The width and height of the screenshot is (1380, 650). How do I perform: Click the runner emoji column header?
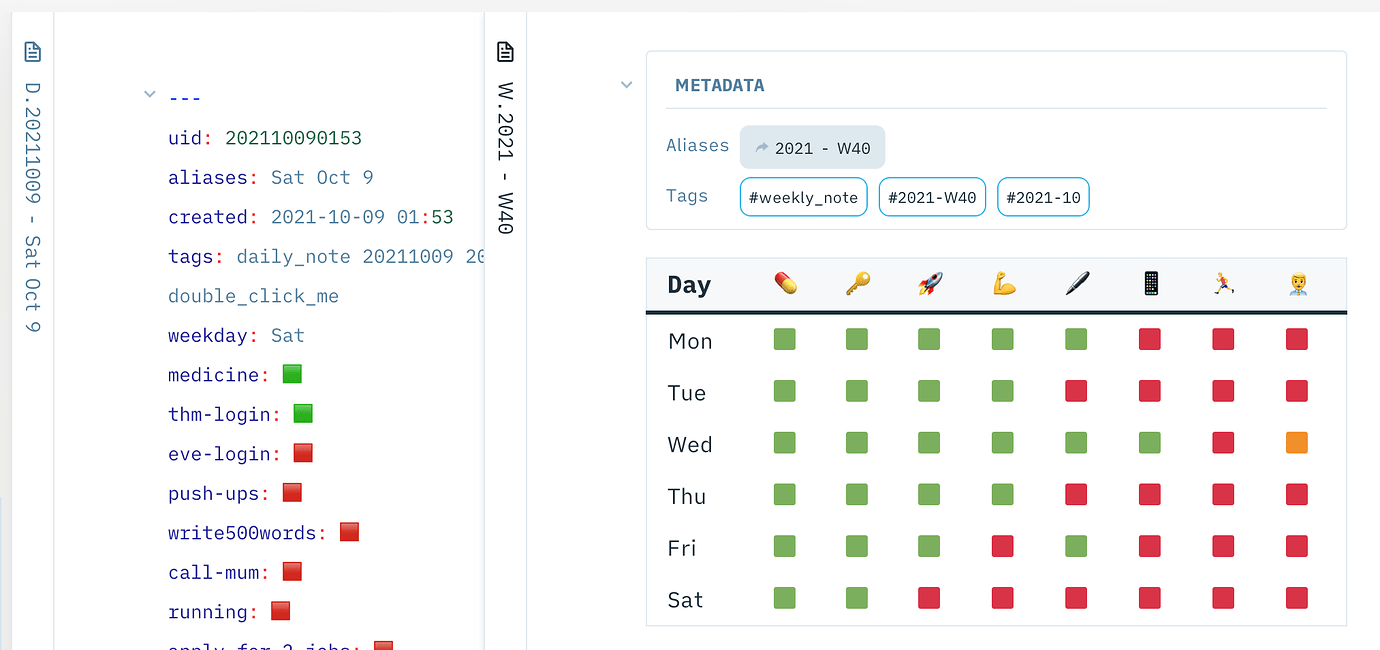coord(1223,284)
